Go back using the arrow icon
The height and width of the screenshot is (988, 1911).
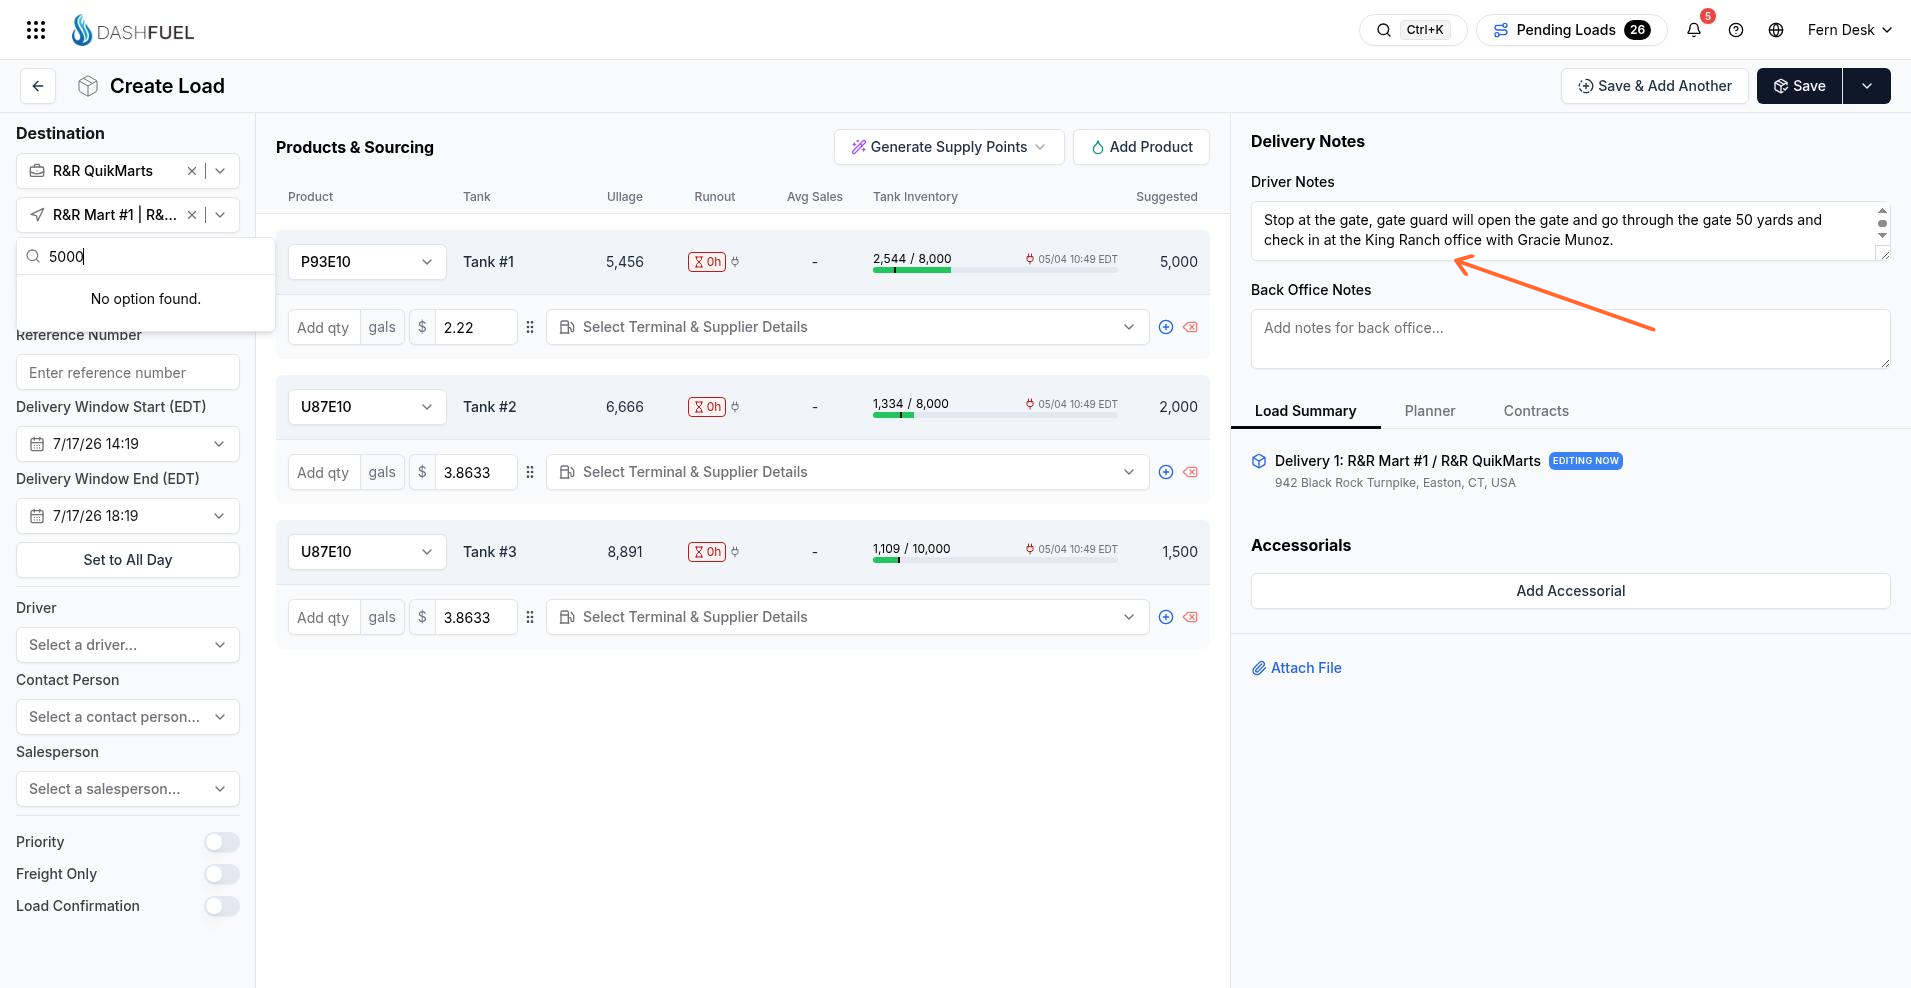38,86
